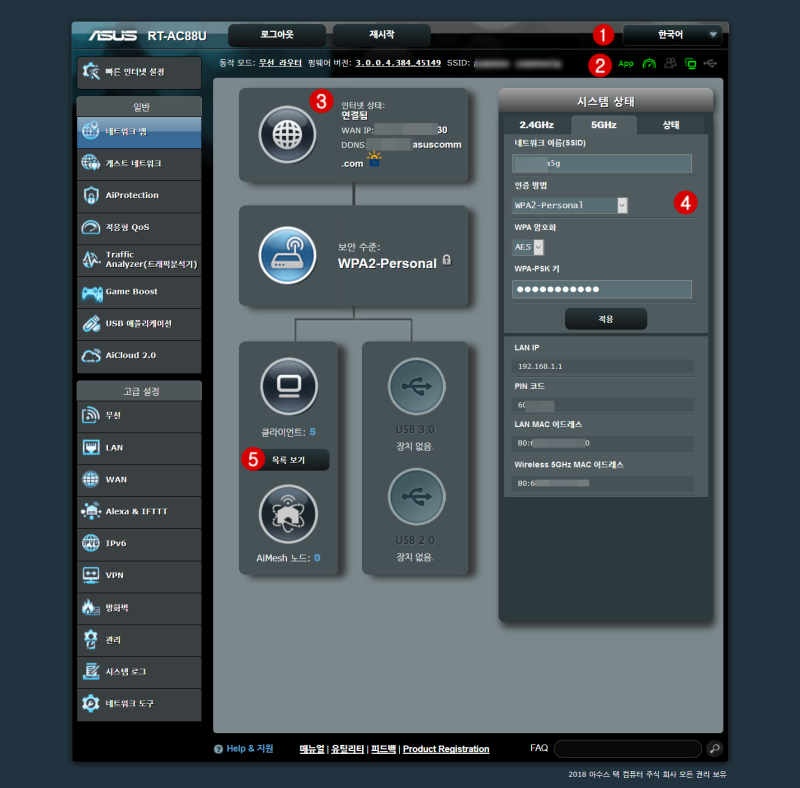Select the internet globe icon in network map
This screenshot has width=800, height=788.
pos(287,135)
